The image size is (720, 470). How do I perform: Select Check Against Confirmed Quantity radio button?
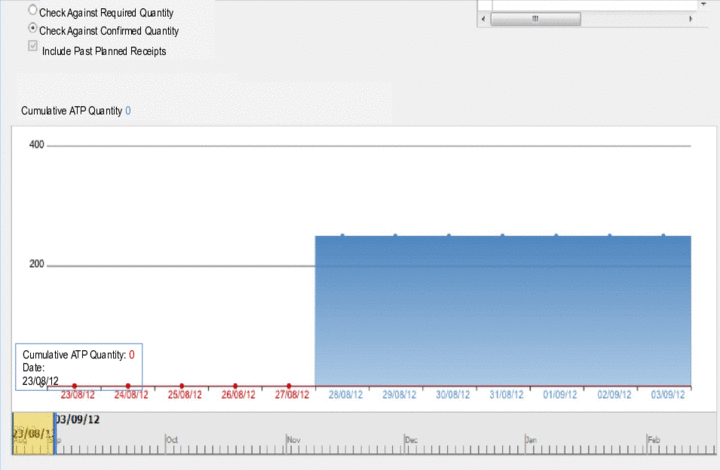(34, 29)
